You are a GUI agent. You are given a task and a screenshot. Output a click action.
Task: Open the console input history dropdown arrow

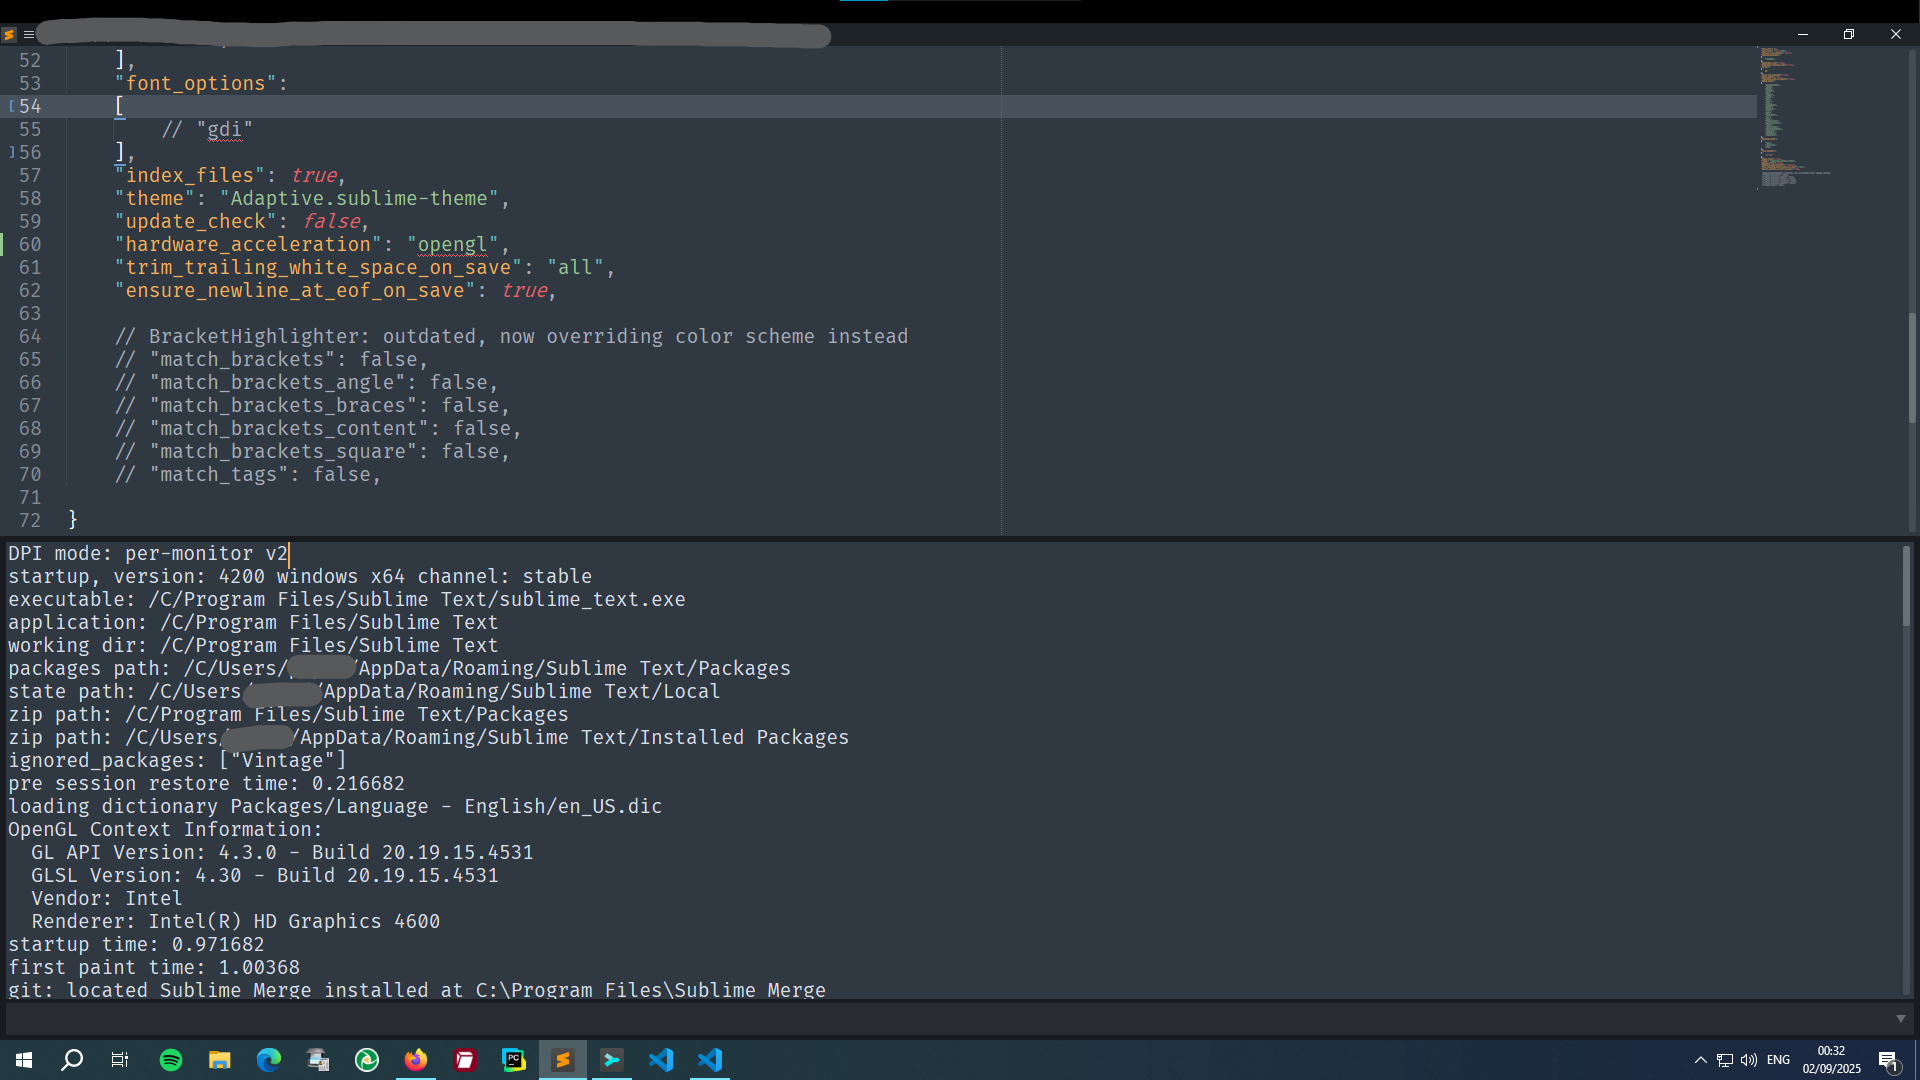click(1901, 1019)
